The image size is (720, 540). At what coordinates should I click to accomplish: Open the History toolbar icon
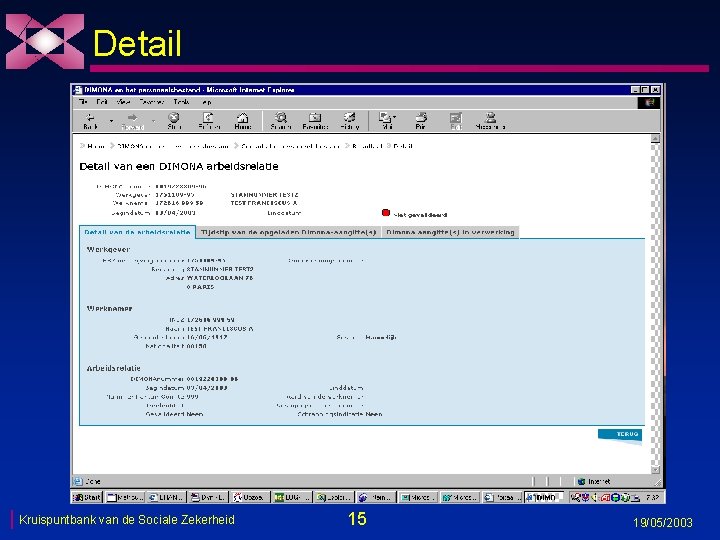(x=349, y=121)
